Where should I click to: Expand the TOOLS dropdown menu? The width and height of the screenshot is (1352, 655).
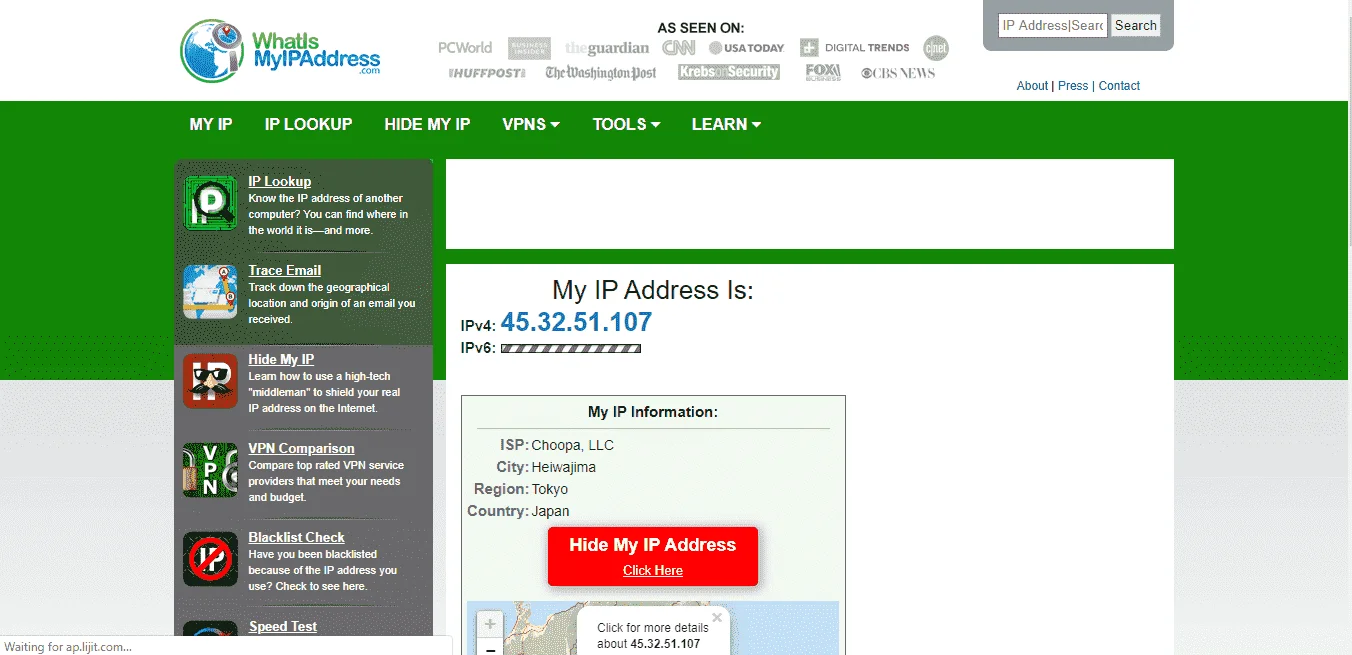pyautogui.click(x=626, y=125)
